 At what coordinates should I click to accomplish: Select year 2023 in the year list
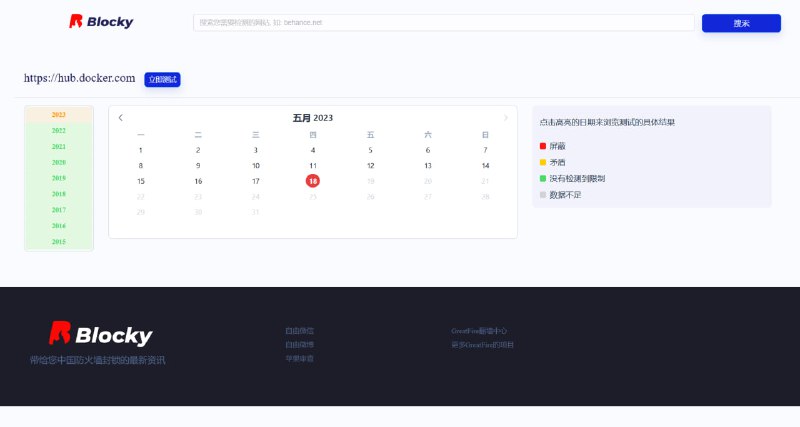point(59,115)
